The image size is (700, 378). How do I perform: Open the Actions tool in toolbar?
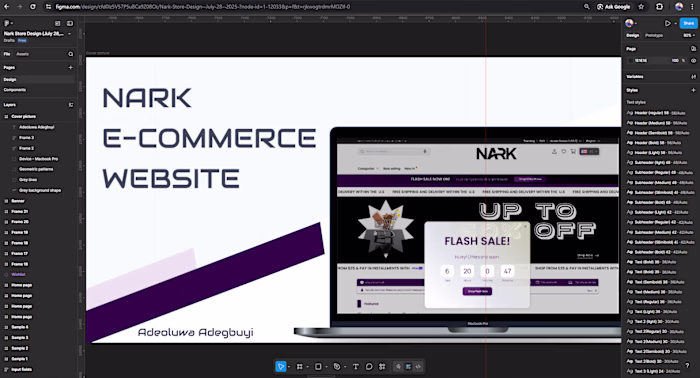(382, 366)
